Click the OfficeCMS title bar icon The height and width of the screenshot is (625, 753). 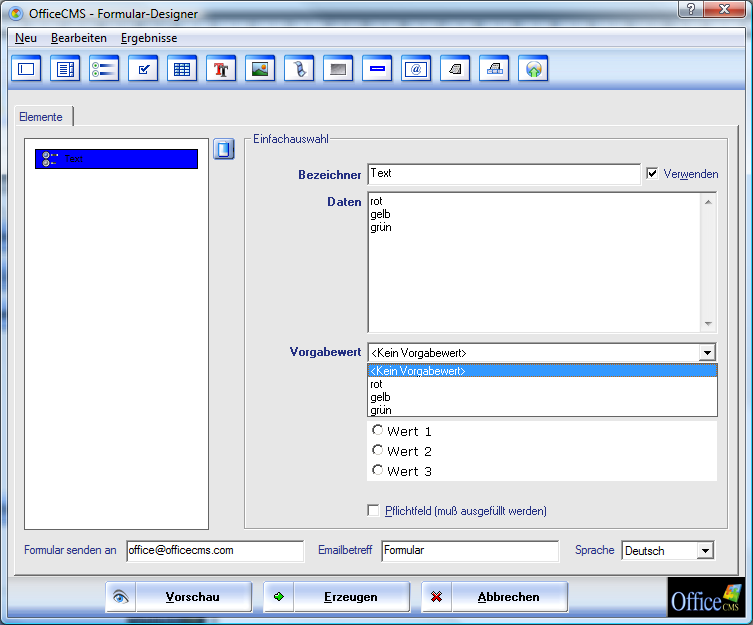click(16, 13)
